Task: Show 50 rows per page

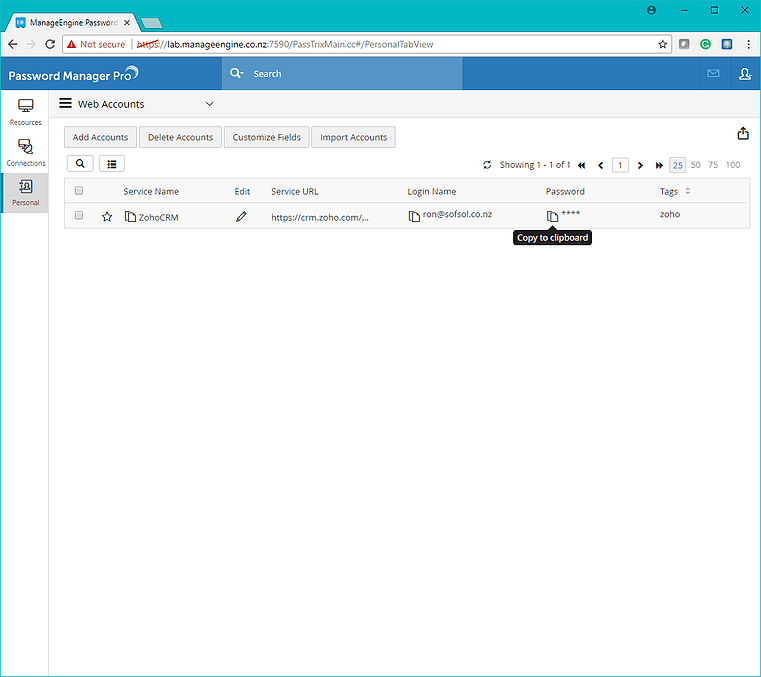Action: 695,165
